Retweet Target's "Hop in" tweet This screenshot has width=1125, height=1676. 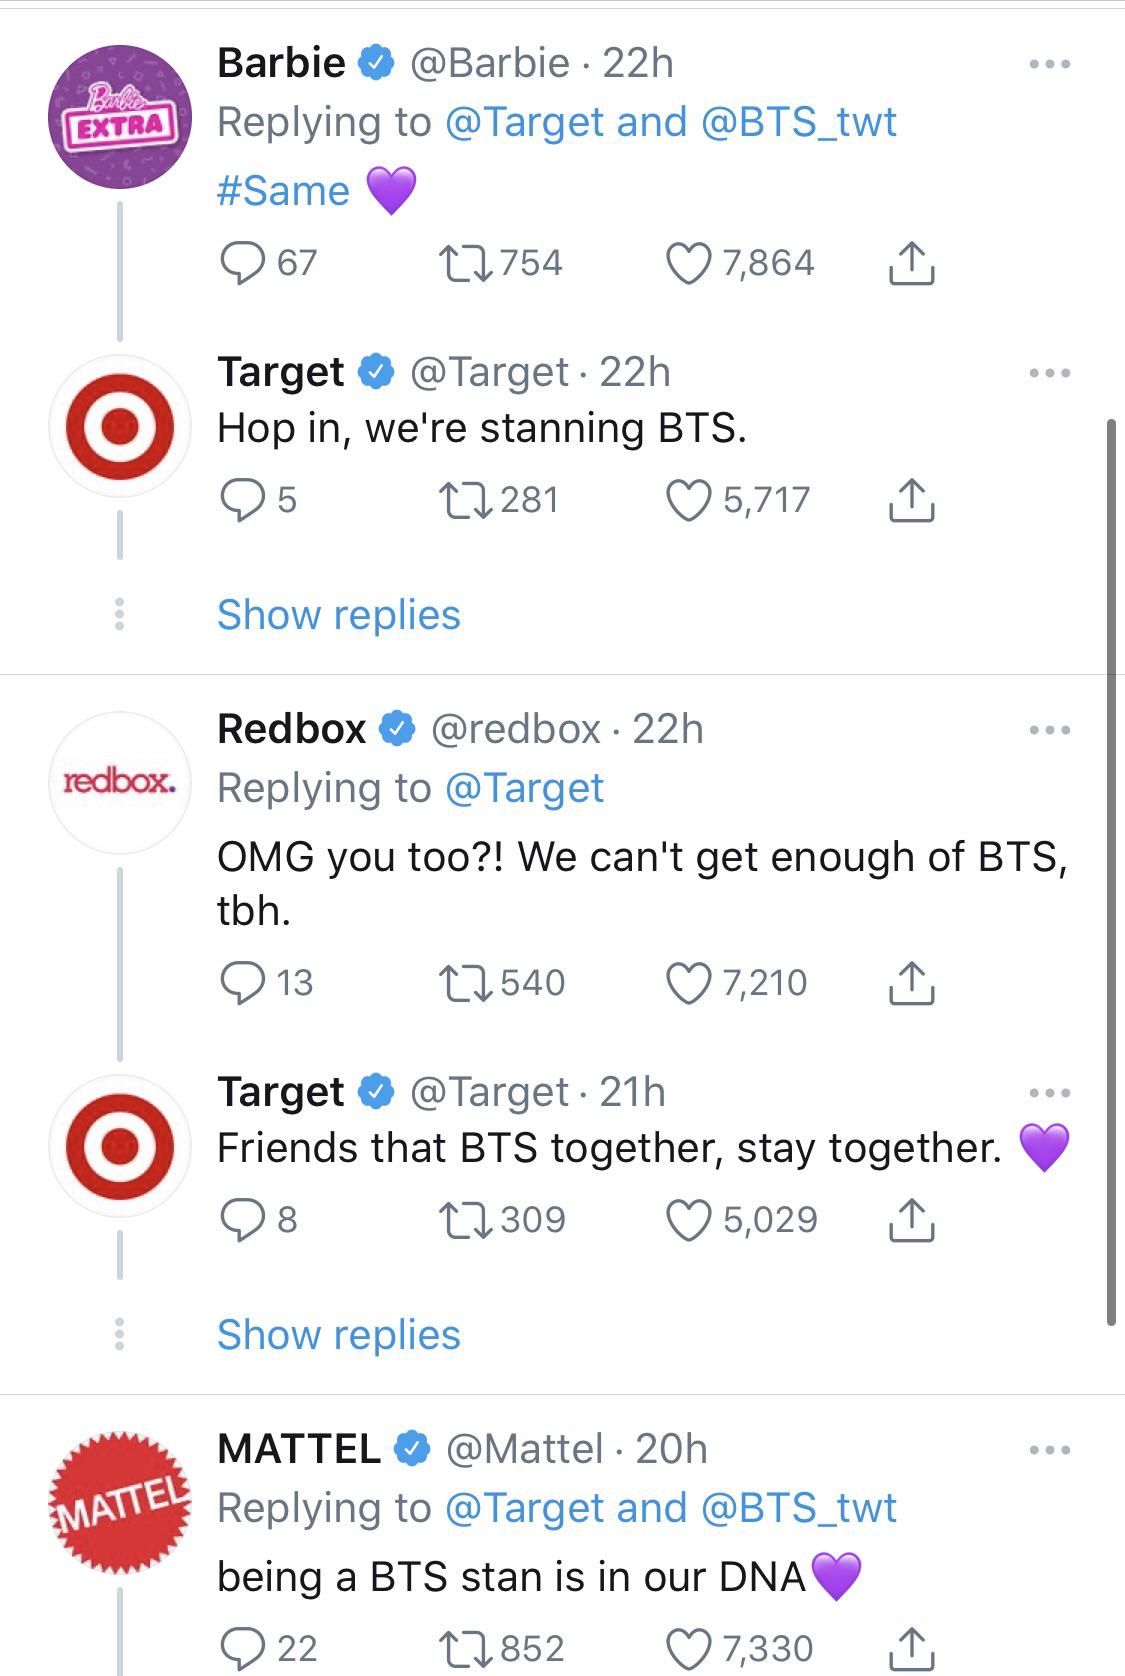point(465,500)
